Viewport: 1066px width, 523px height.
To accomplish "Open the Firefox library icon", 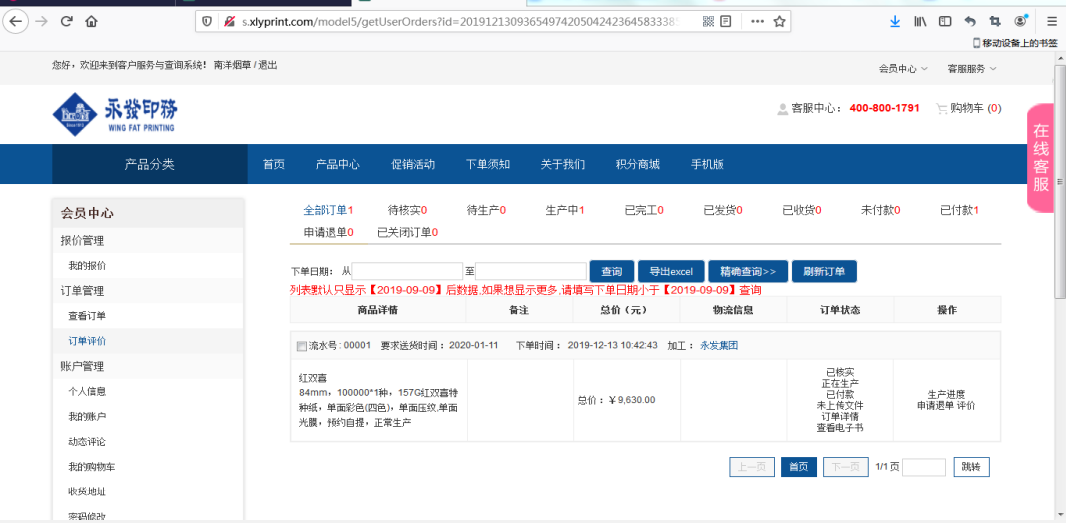I will coord(919,21).
